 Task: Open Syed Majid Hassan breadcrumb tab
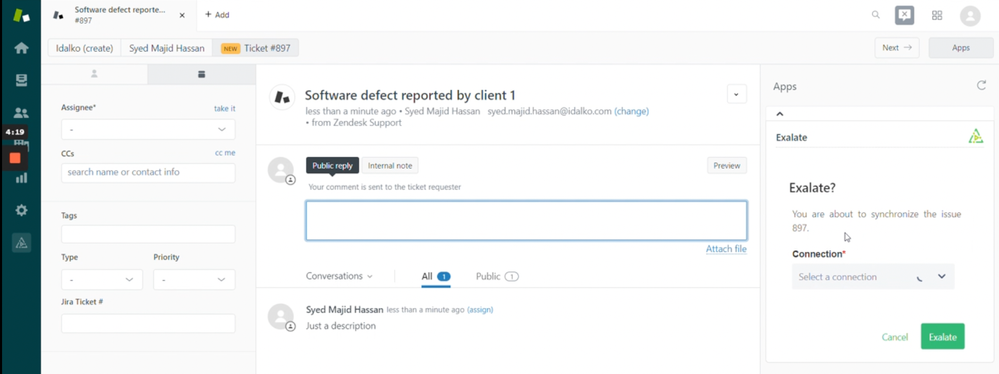point(167,48)
